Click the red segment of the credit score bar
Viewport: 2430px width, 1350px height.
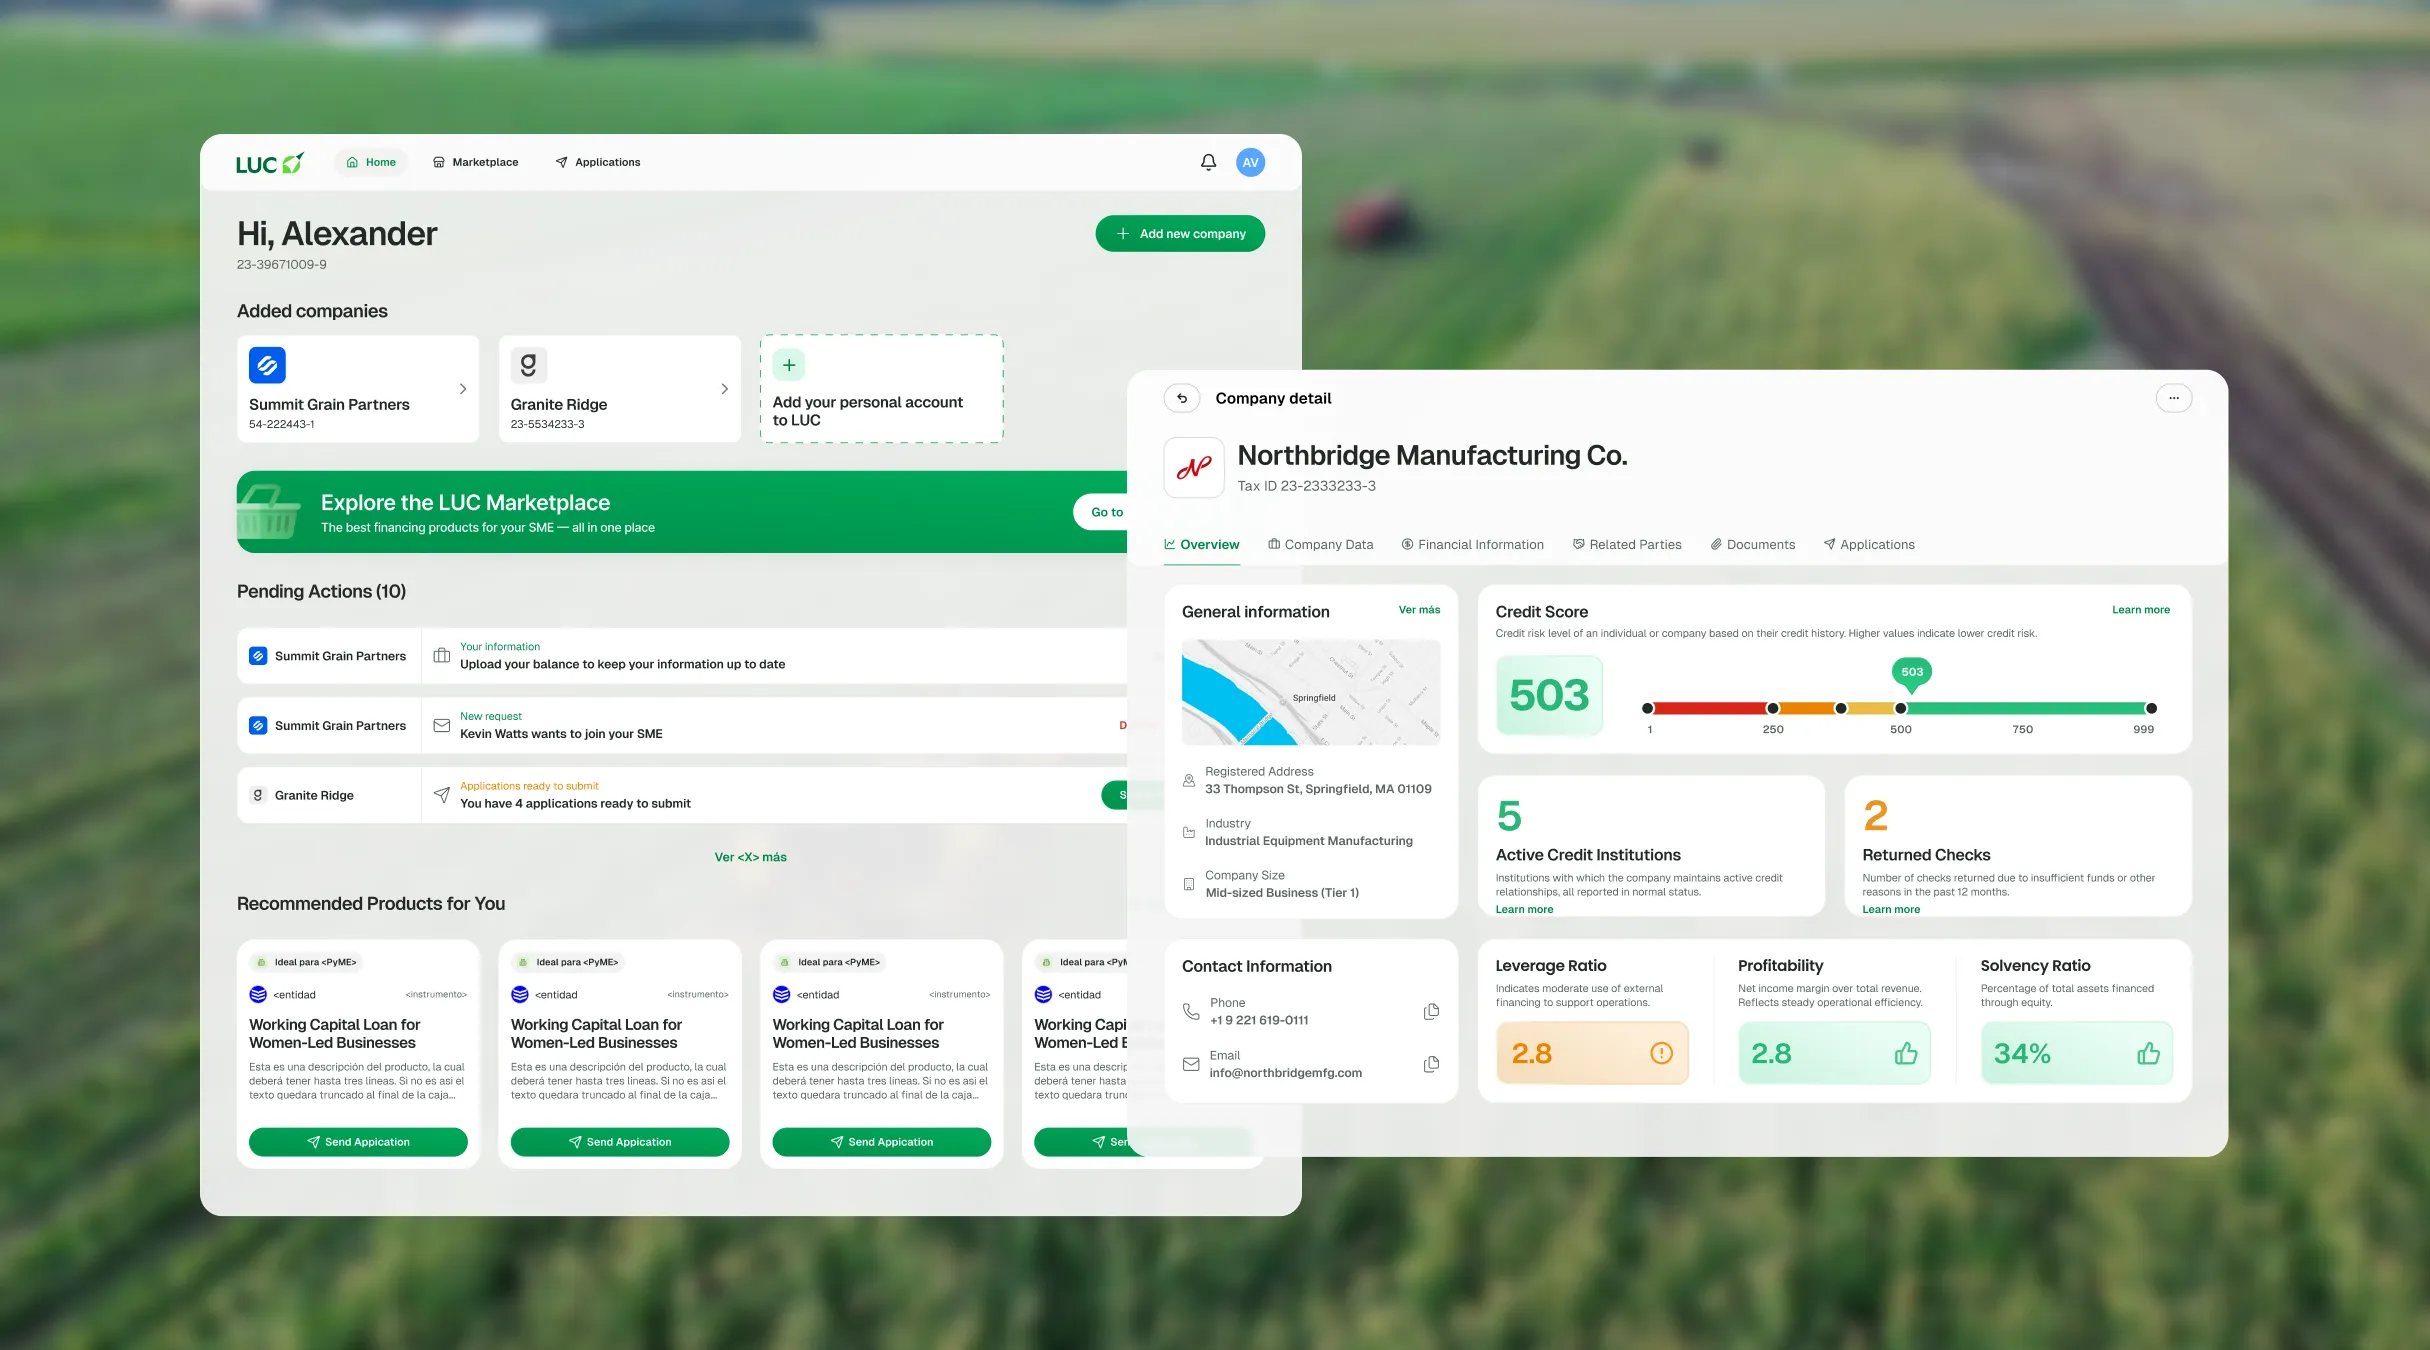1709,708
